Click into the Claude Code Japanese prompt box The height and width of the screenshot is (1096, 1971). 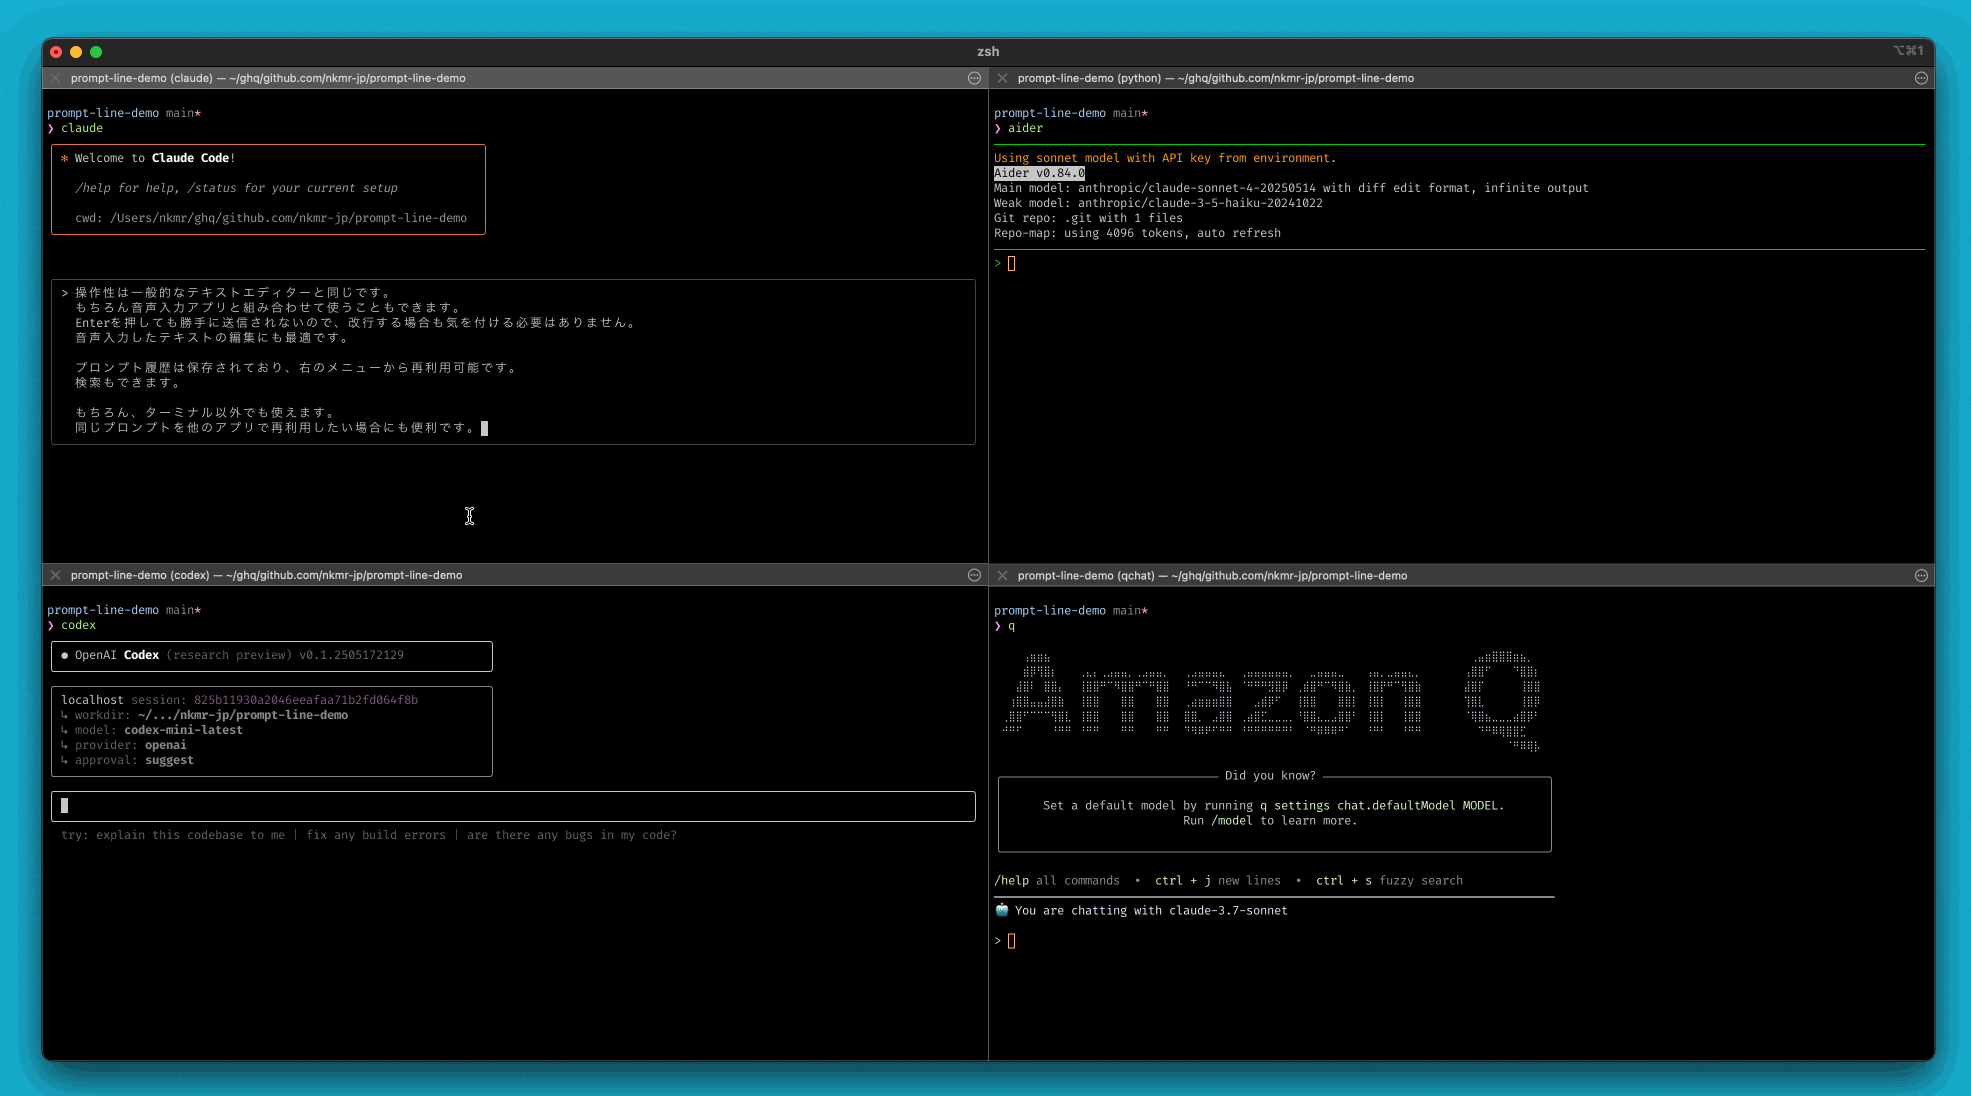coord(512,360)
